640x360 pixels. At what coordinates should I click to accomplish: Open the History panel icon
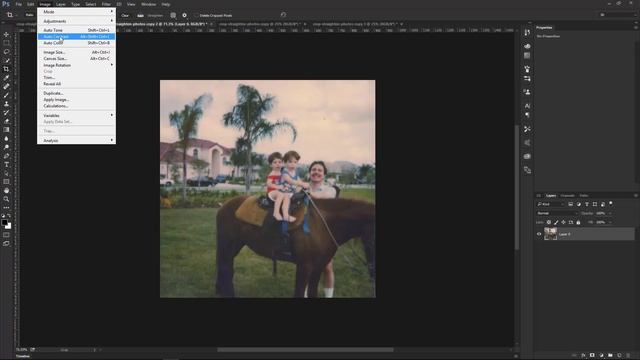click(527, 32)
